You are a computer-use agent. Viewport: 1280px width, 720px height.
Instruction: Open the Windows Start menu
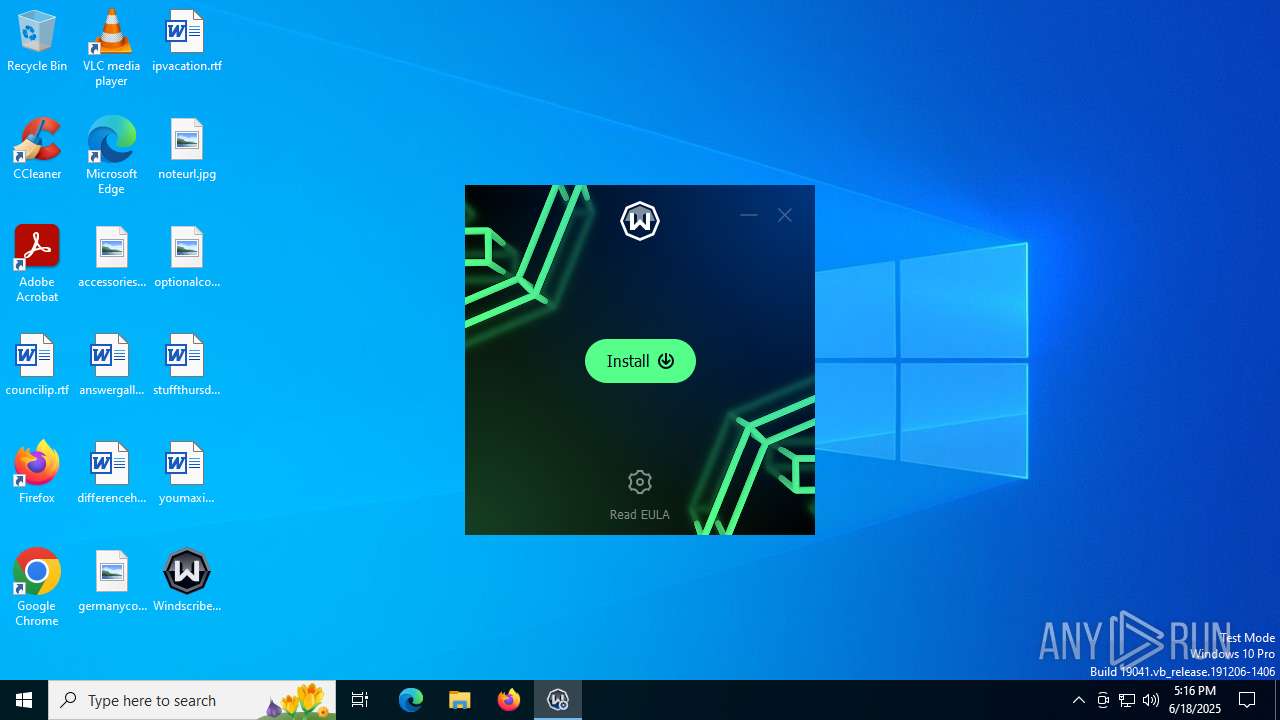24,700
